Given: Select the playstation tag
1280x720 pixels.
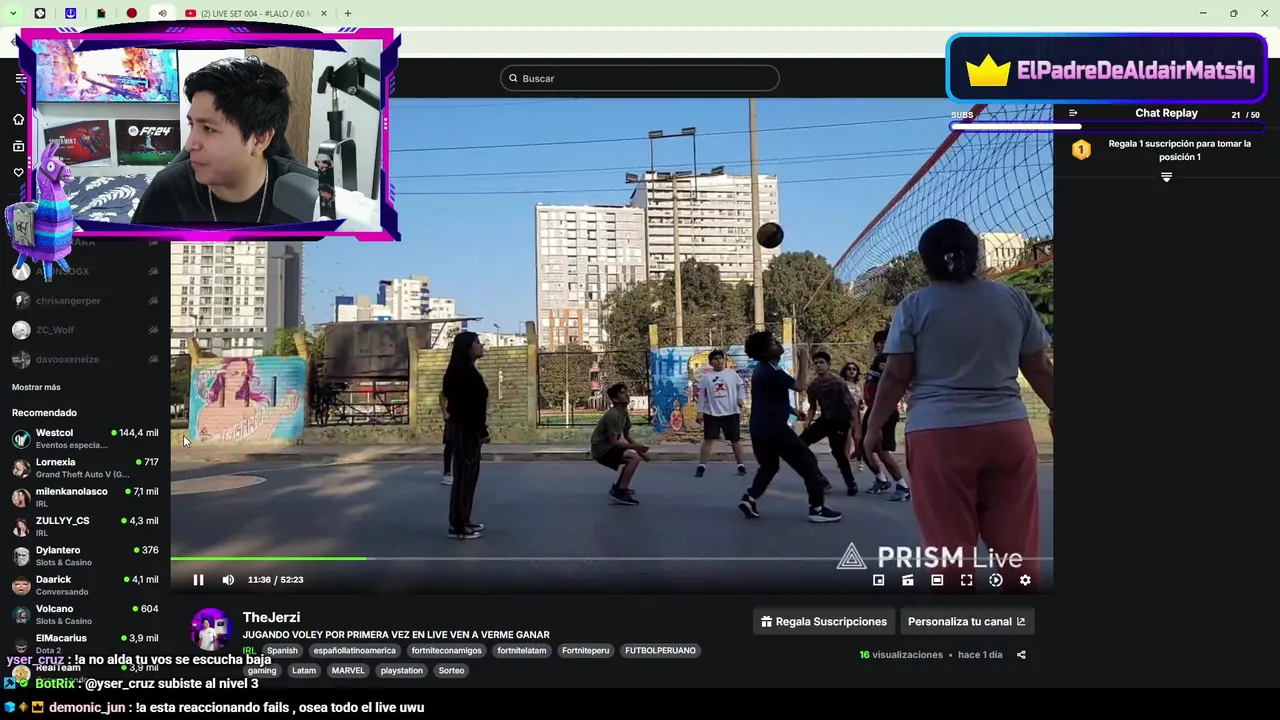Looking at the screenshot, I should click(401, 670).
